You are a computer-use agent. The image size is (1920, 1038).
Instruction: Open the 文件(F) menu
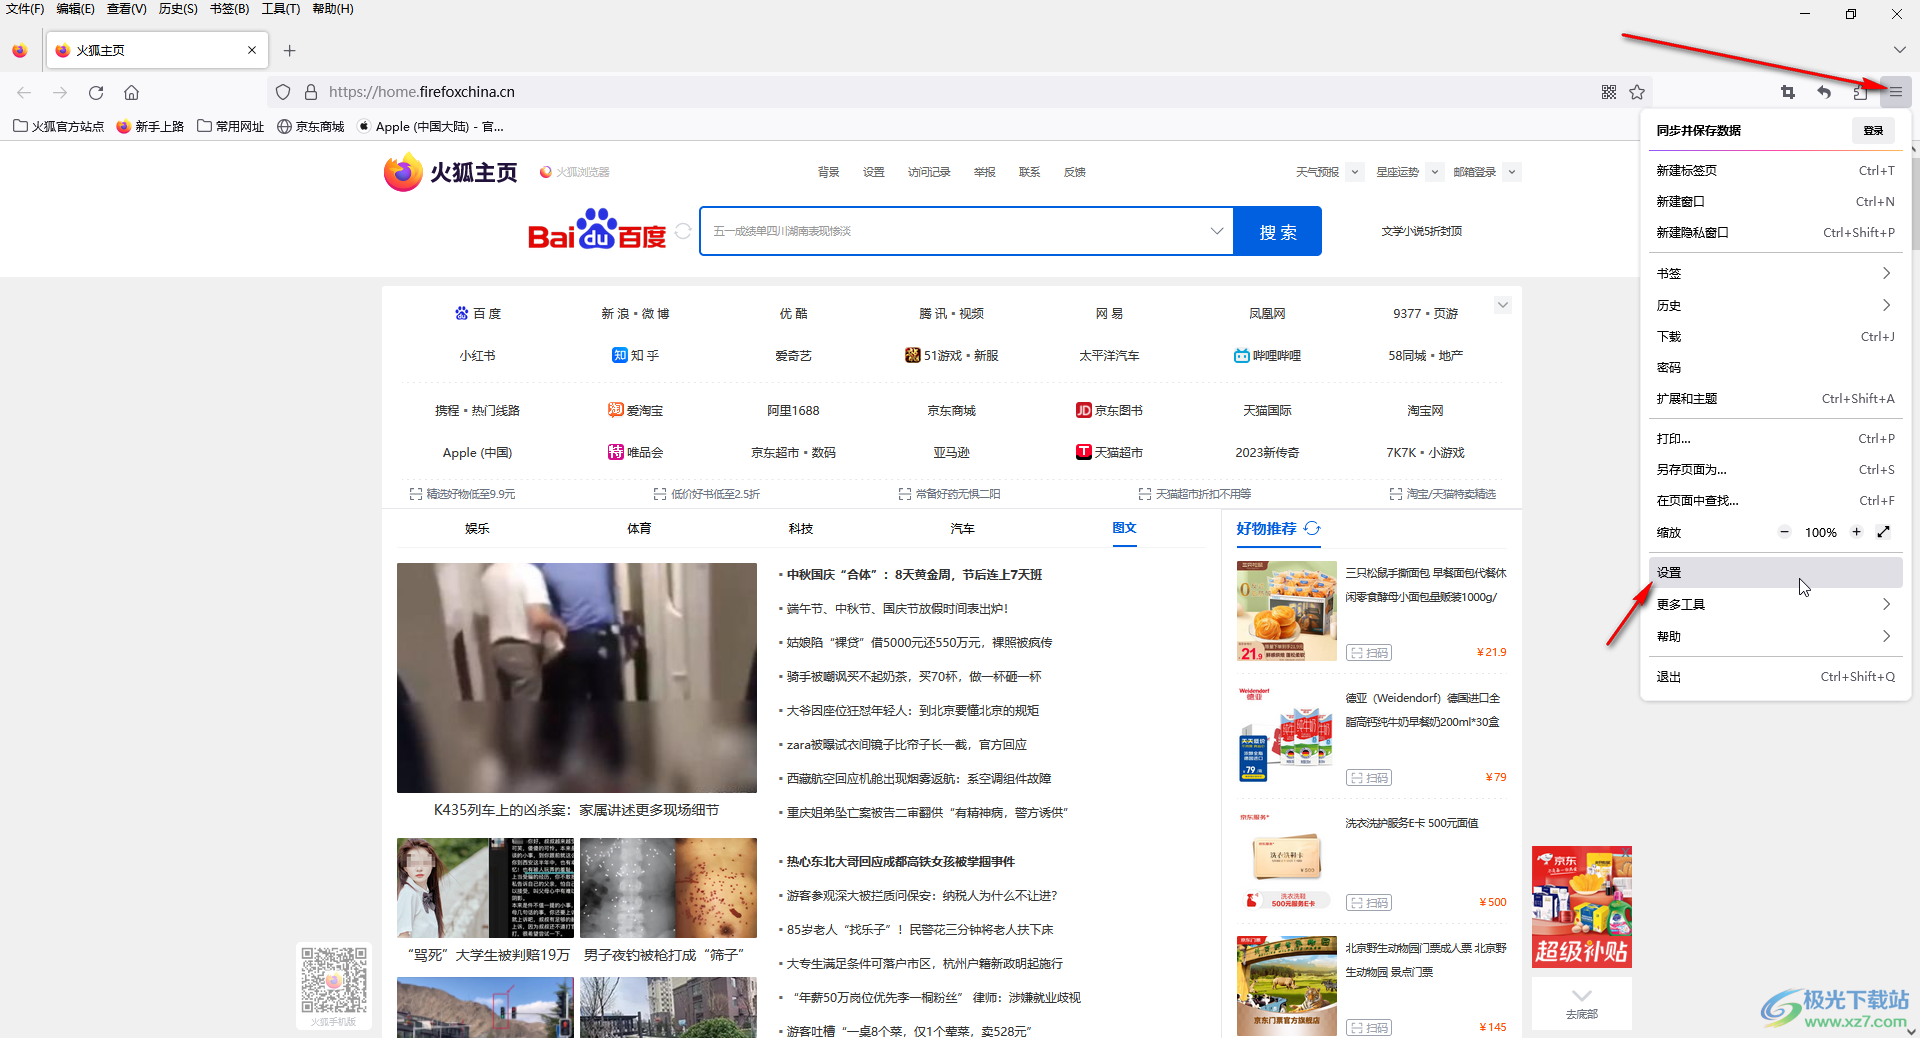(x=25, y=9)
